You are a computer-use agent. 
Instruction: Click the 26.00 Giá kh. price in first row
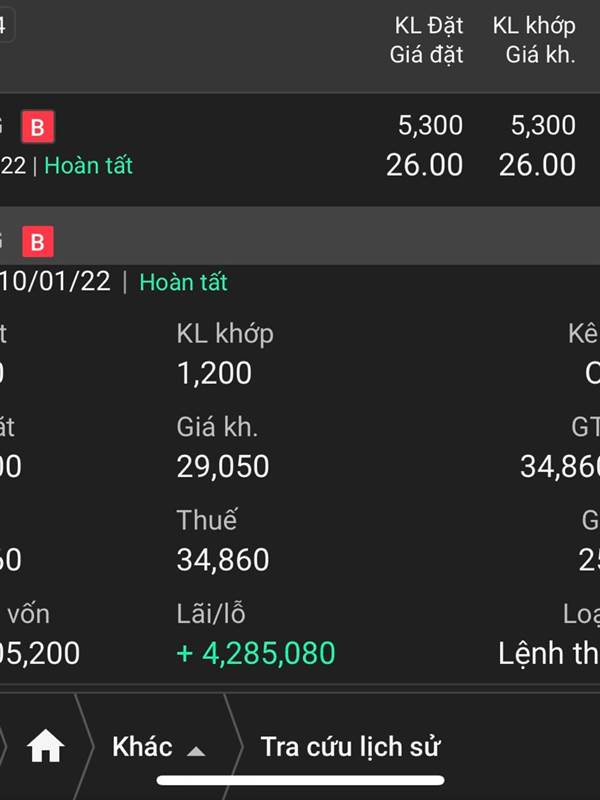tap(537, 165)
